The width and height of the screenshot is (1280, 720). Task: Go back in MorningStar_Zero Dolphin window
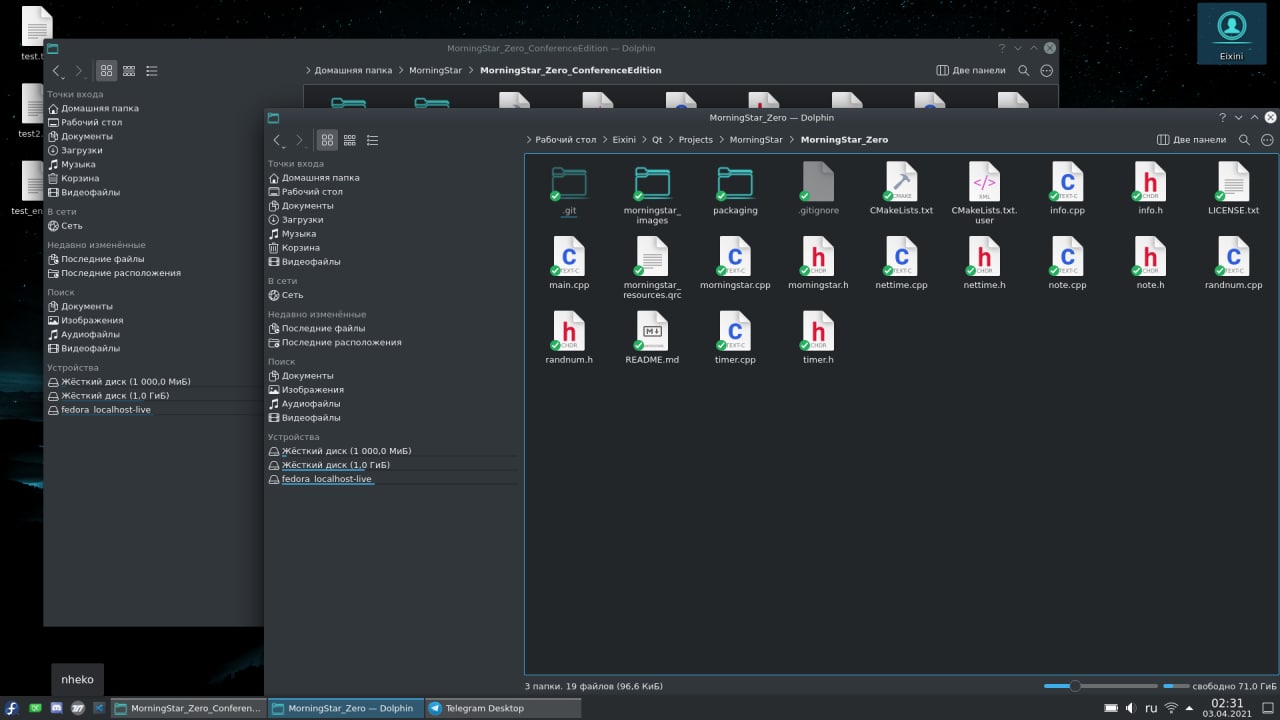tap(279, 140)
